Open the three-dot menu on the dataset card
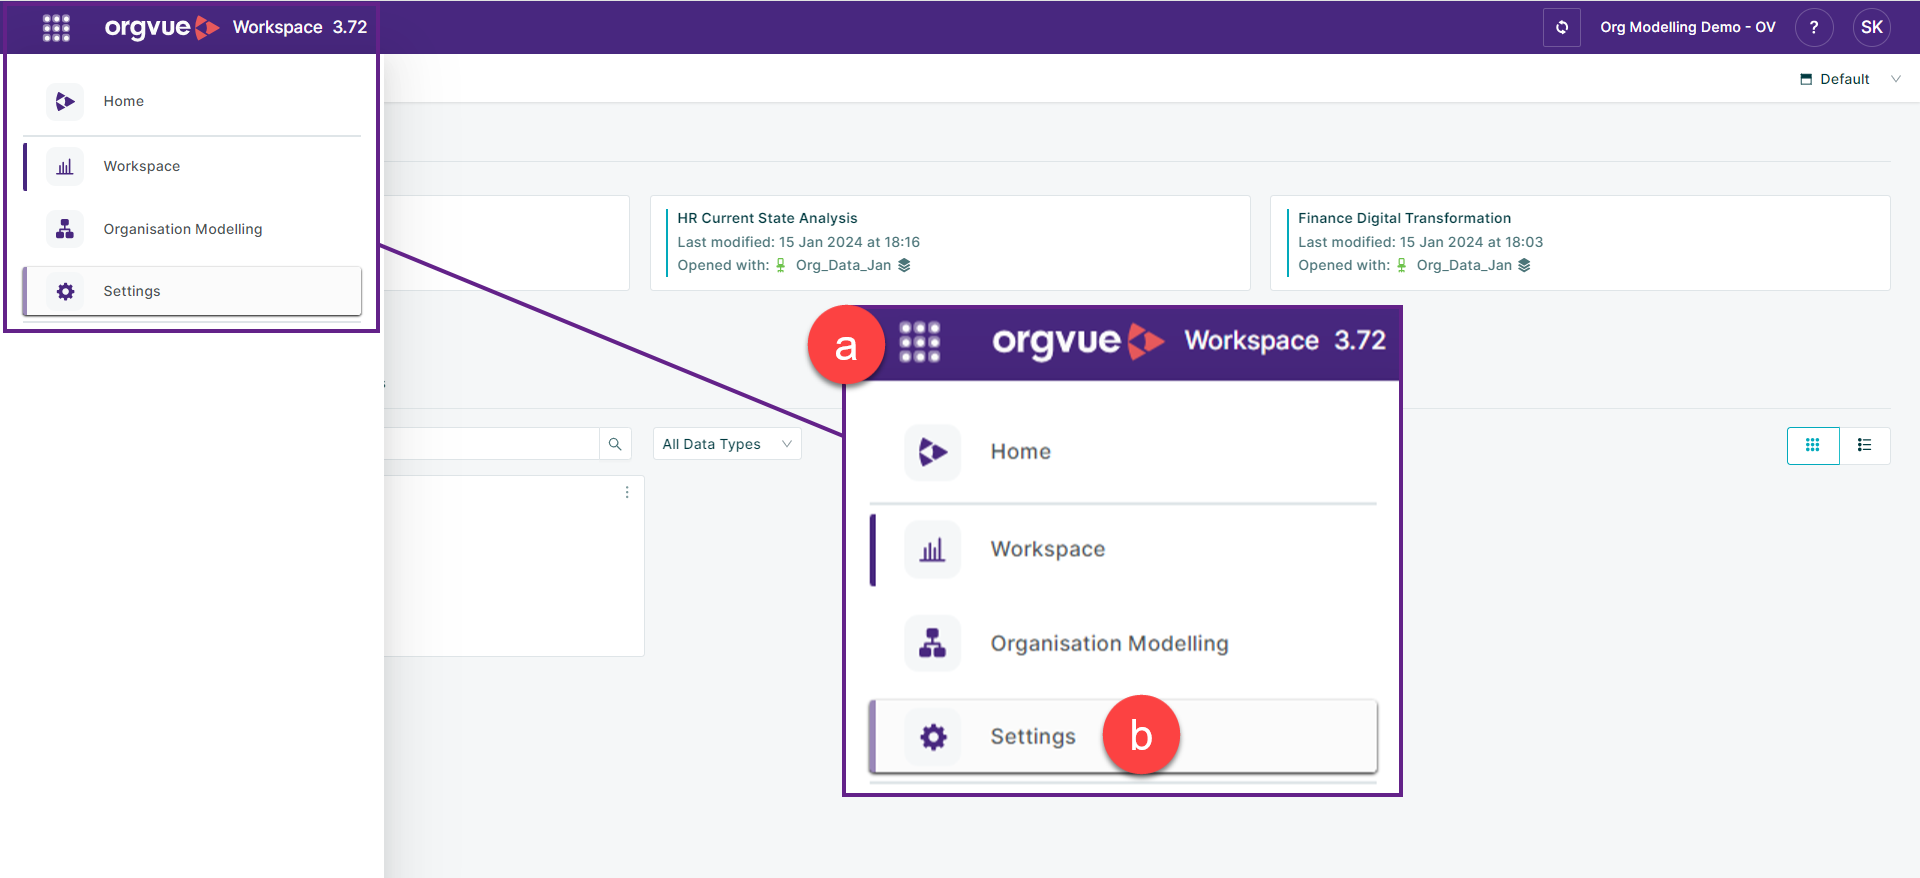This screenshot has width=1920, height=878. pos(627,492)
